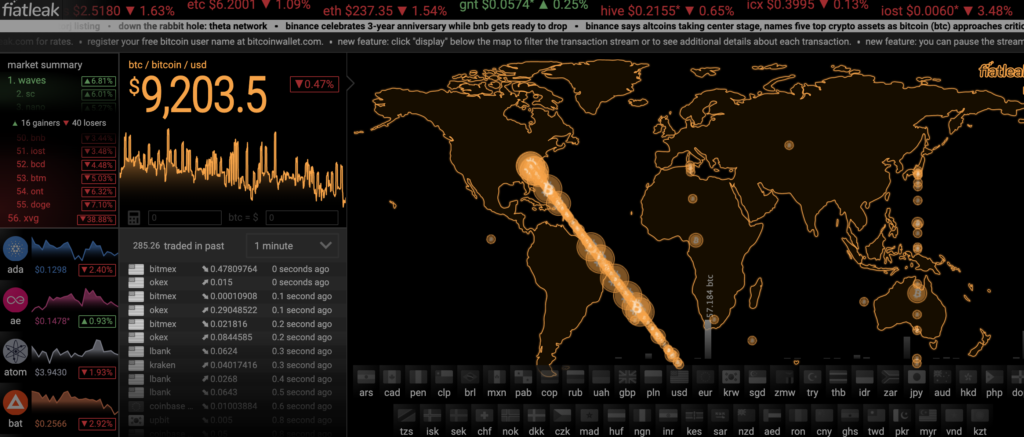Select the 53. btm market summary row
Viewport: 1024px width, 437px height.
60,178
